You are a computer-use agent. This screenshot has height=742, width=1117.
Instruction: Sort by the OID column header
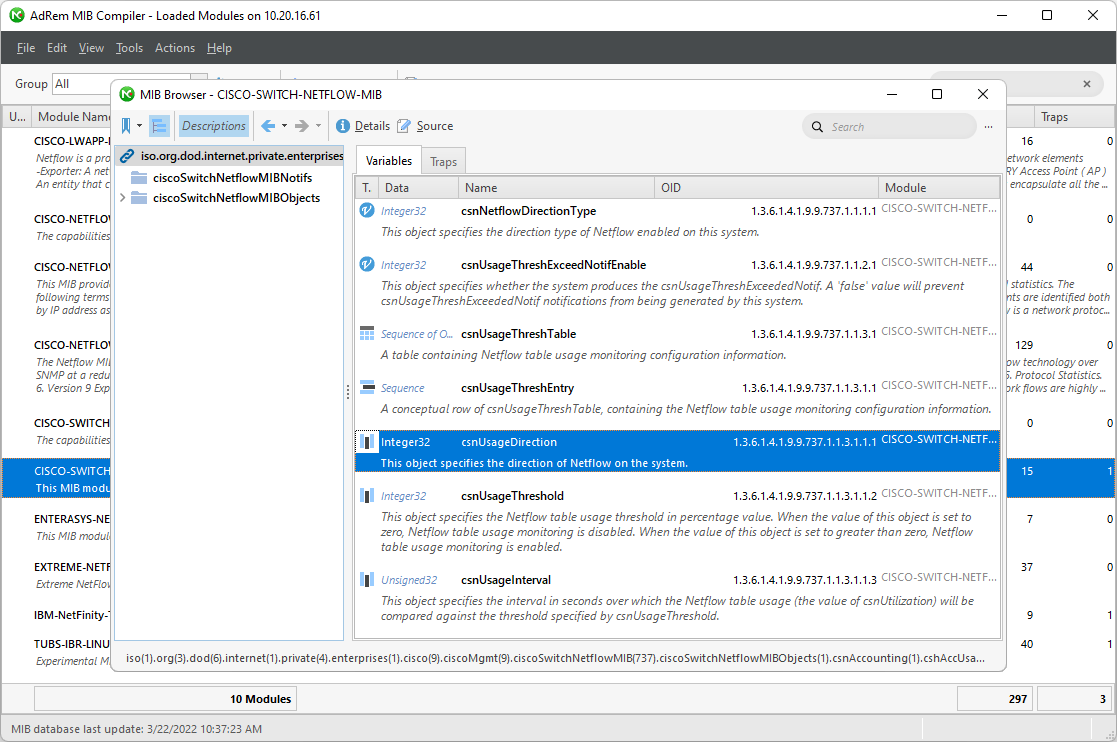pyautogui.click(x=766, y=188)
